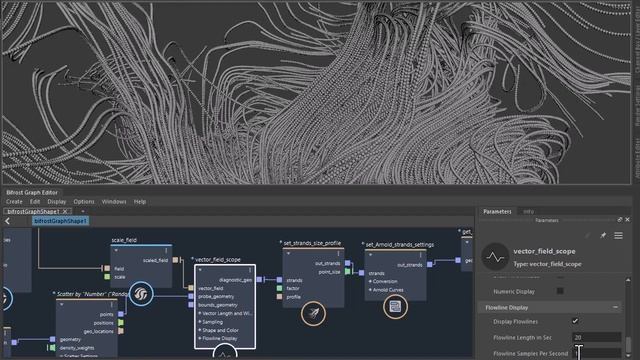This screenshot has height=360, width=640.
Task: Switch to the Info tab
Action: 528,211
